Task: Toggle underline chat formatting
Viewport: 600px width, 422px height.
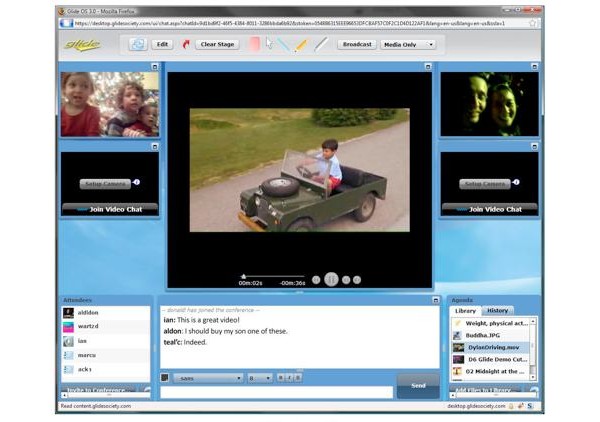Action: (298, 378)
